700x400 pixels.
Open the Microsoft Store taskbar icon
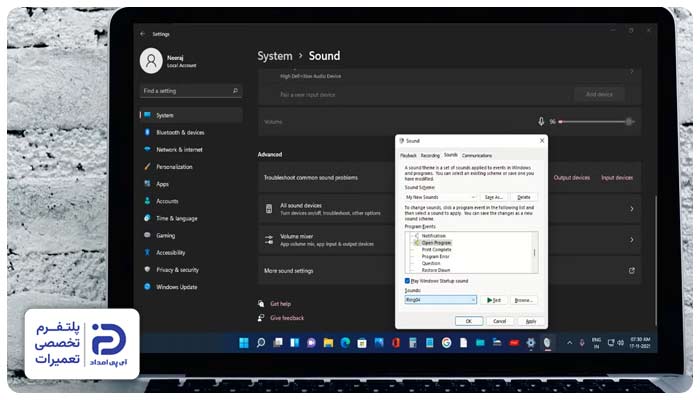click(362, 343)
